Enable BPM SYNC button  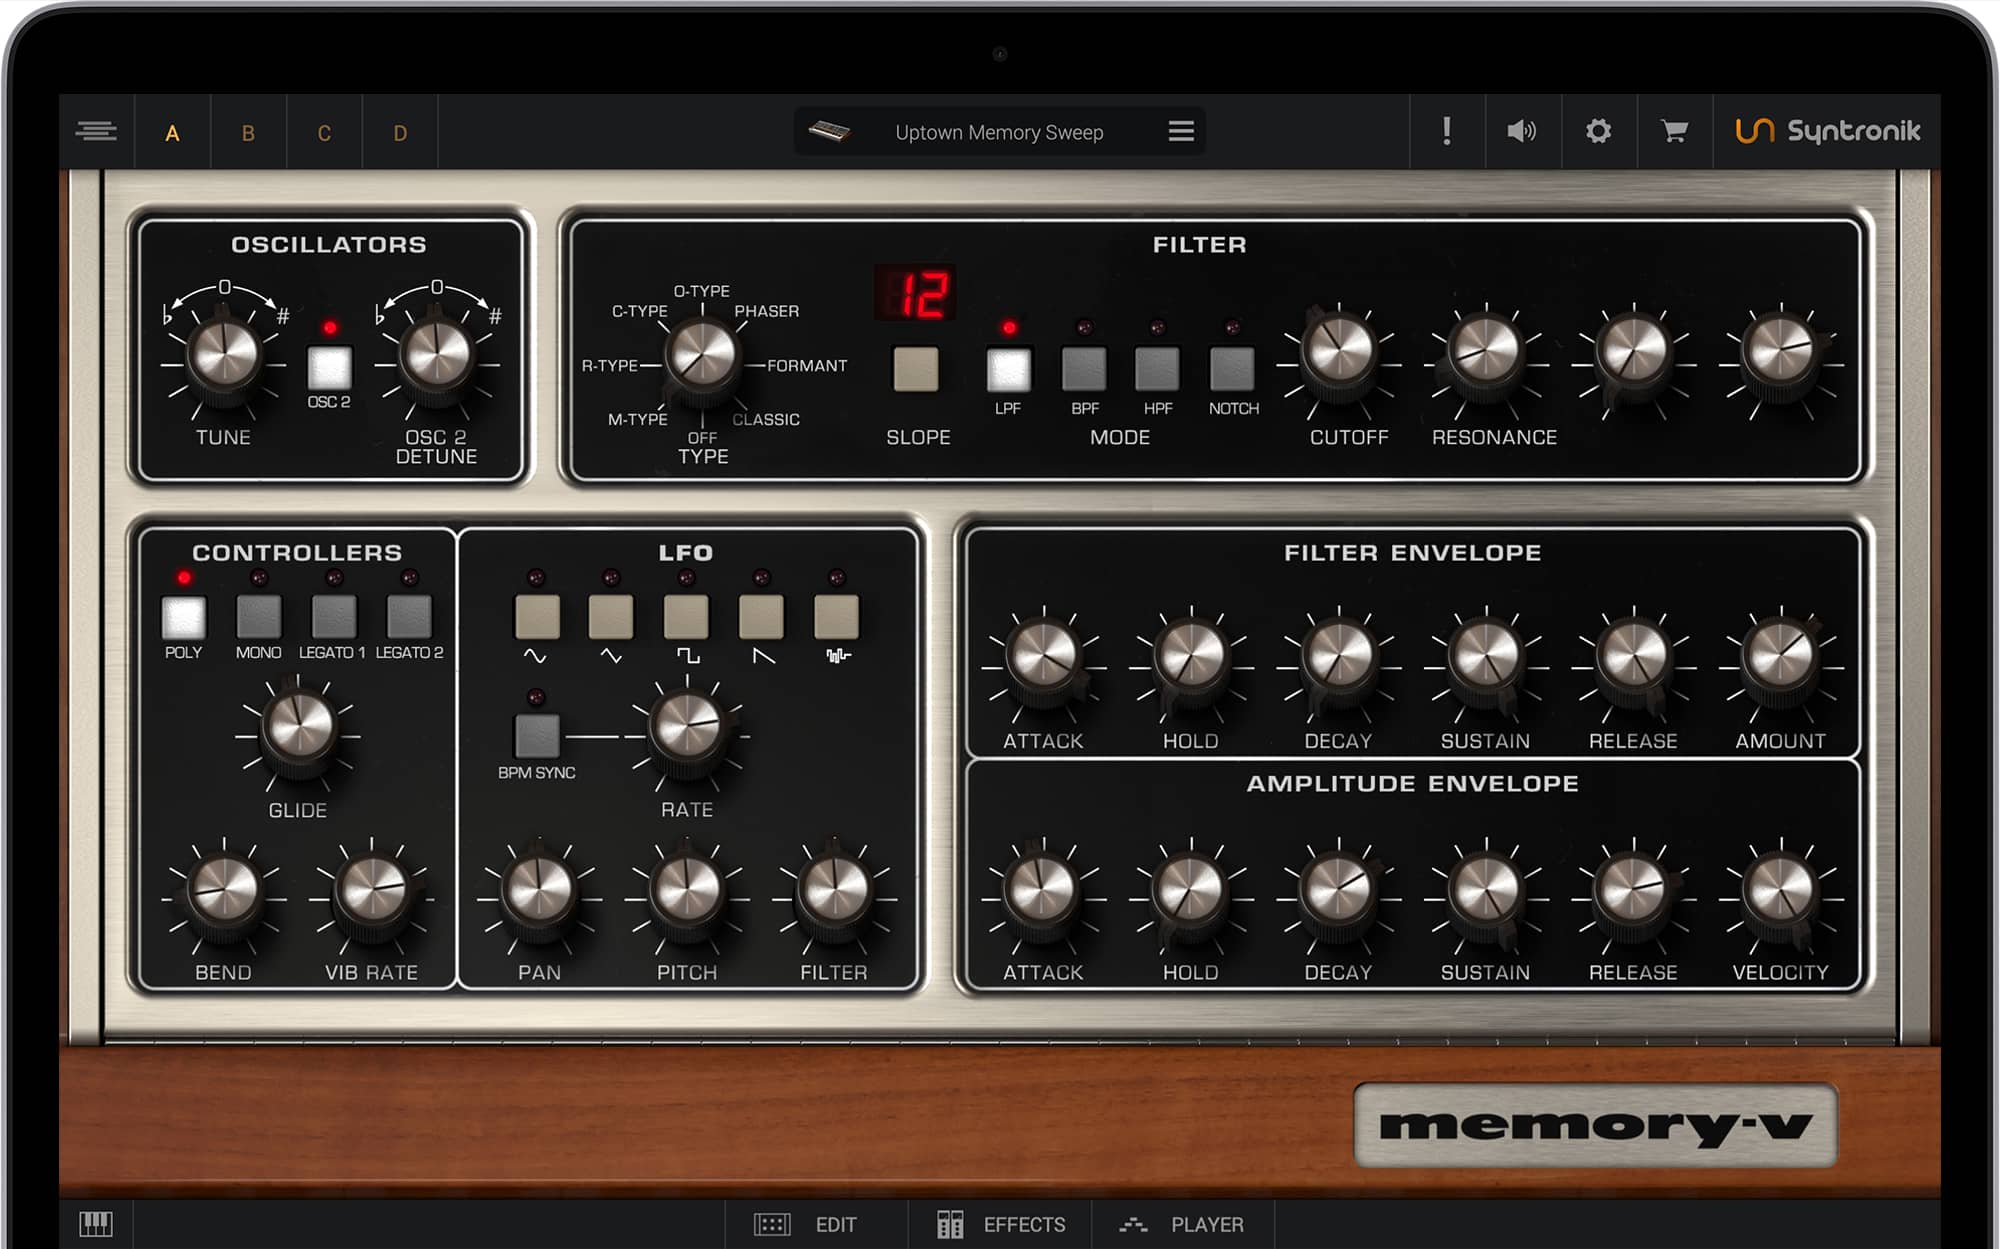pyautogui.click(x=537, y=736)
